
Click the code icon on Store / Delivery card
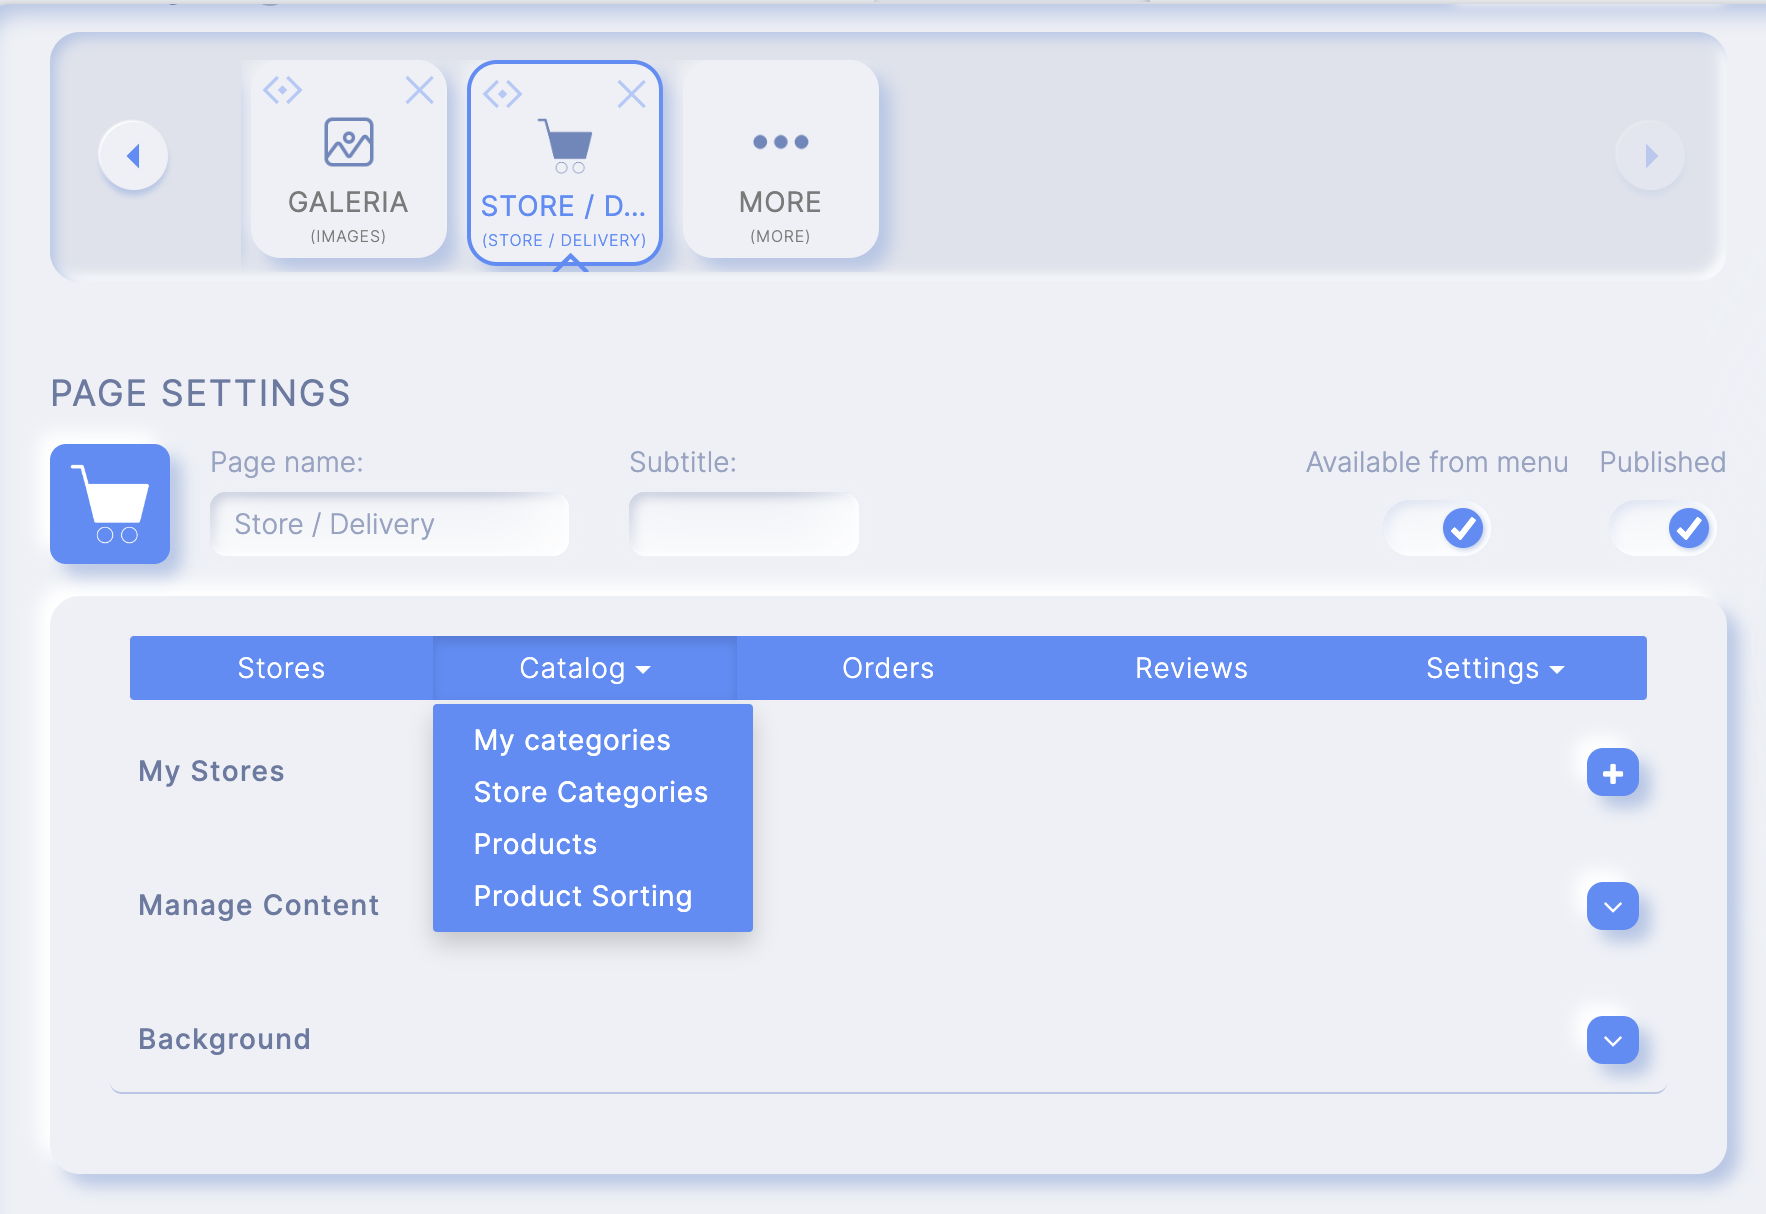pyautogui.click(x=502, y=94)
